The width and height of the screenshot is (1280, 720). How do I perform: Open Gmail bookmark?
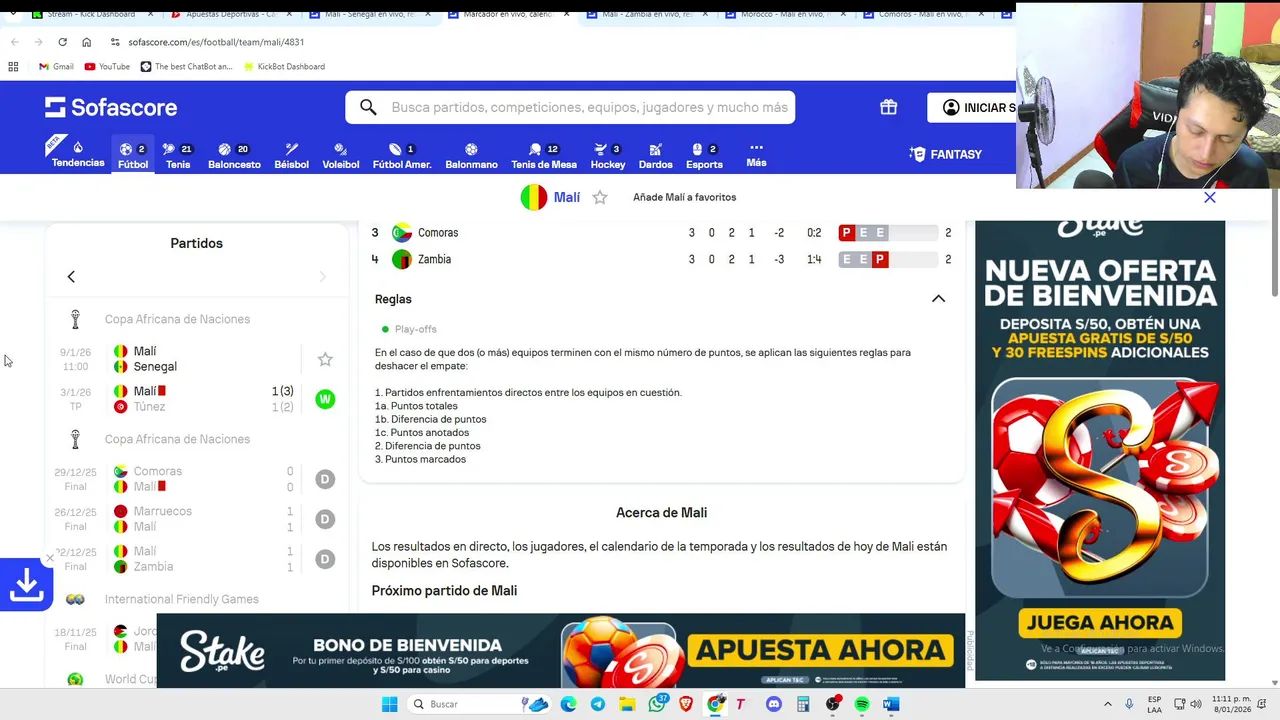pyautogui.click(x=56, y=66)
